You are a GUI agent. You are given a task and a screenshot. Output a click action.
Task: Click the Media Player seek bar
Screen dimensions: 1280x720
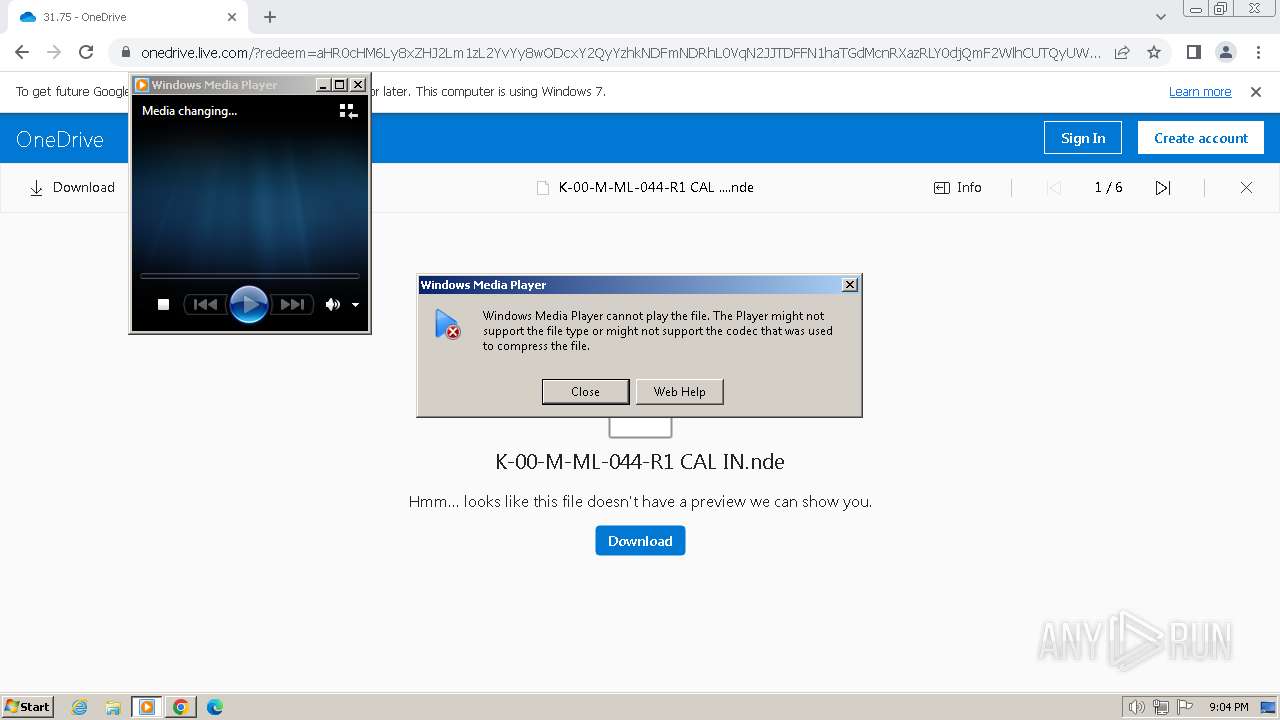coord(249,275)
